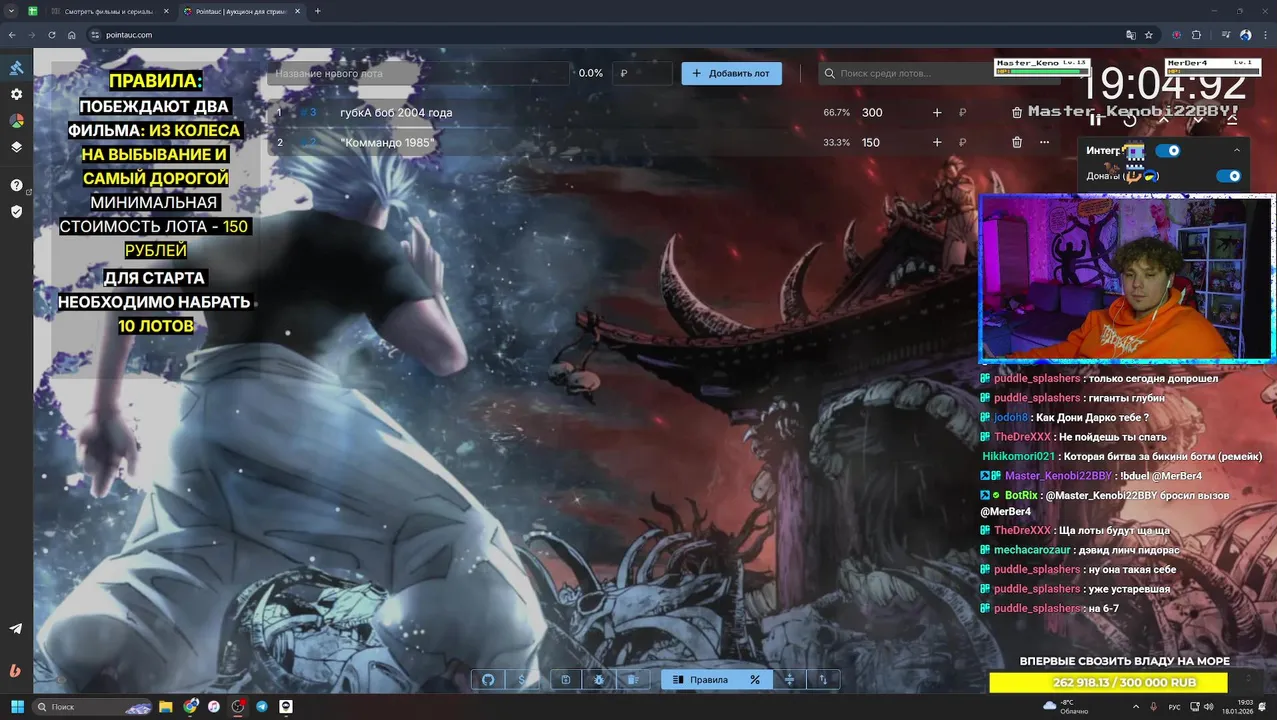Open Telegram from the taskbar

(x=262, y=706)
